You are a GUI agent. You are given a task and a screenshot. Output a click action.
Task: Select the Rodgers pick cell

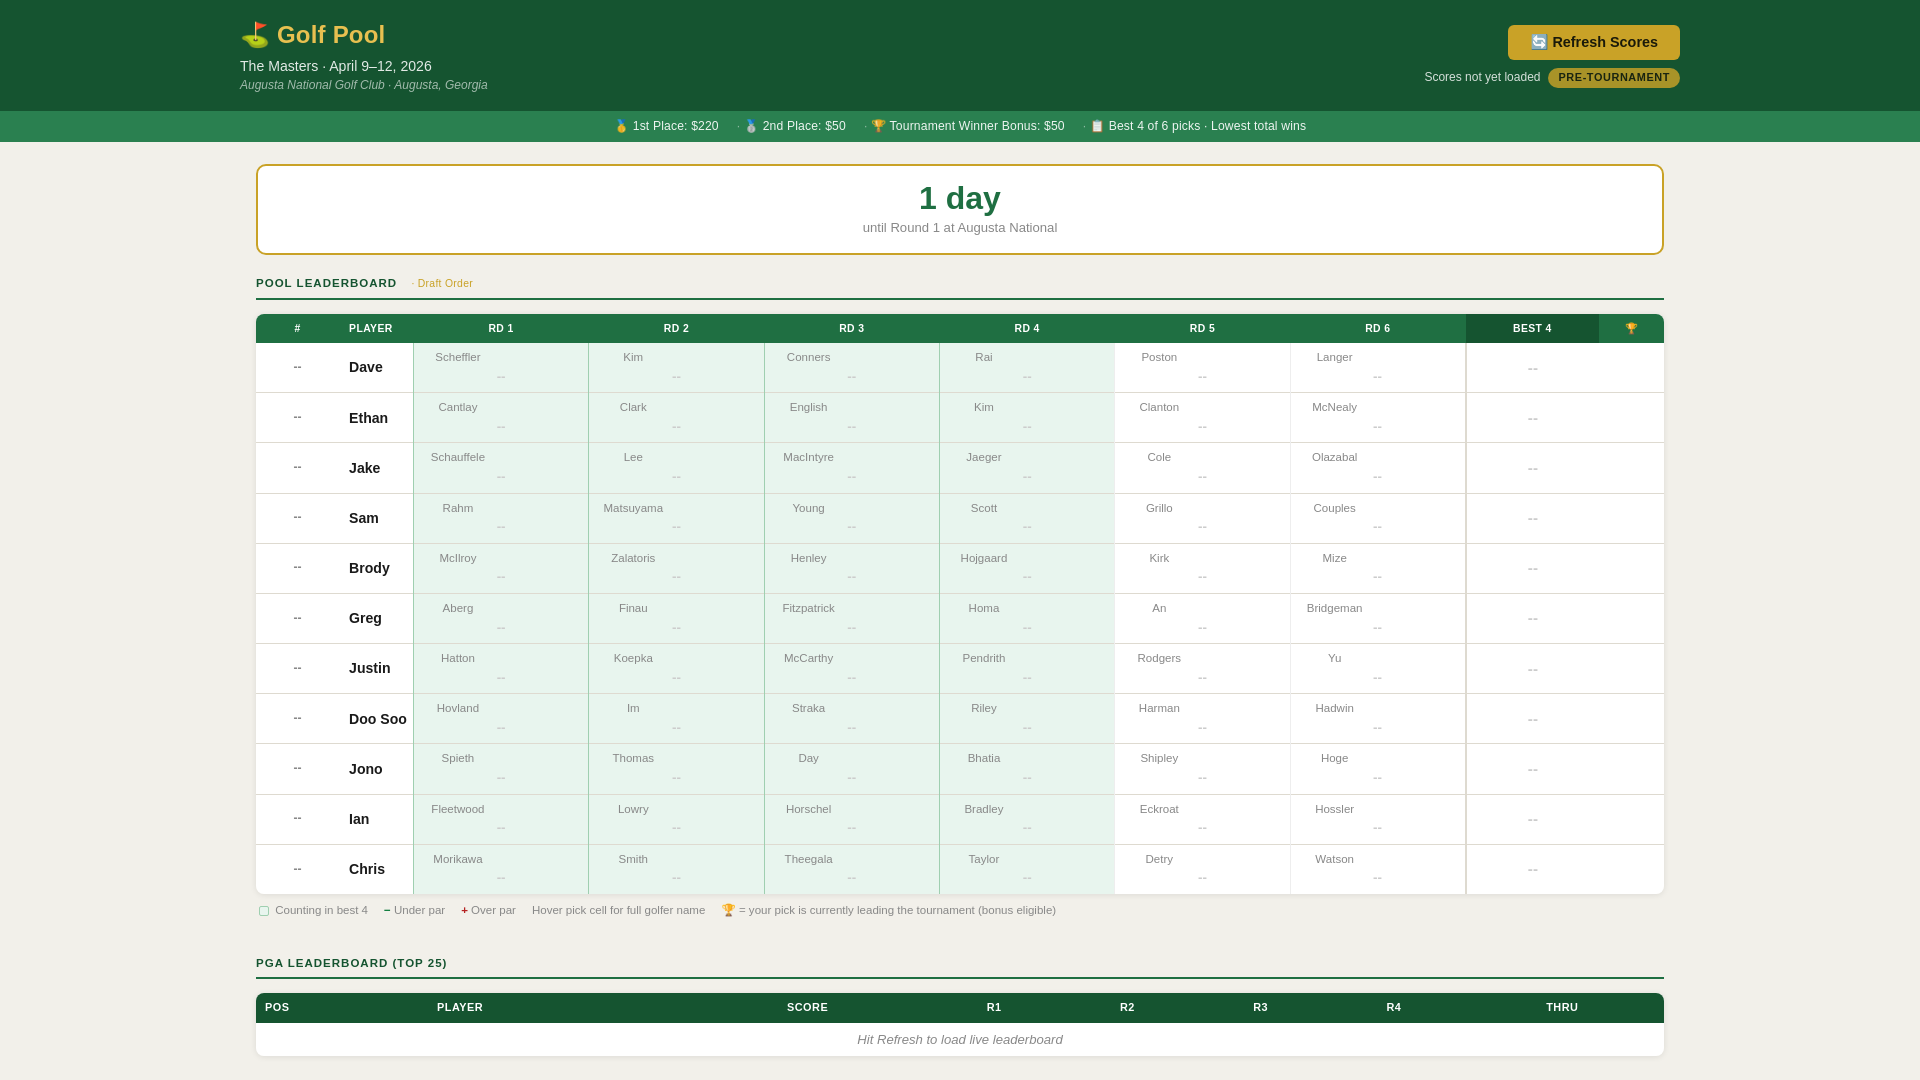pyautogui.click(x=1202, y=669)
